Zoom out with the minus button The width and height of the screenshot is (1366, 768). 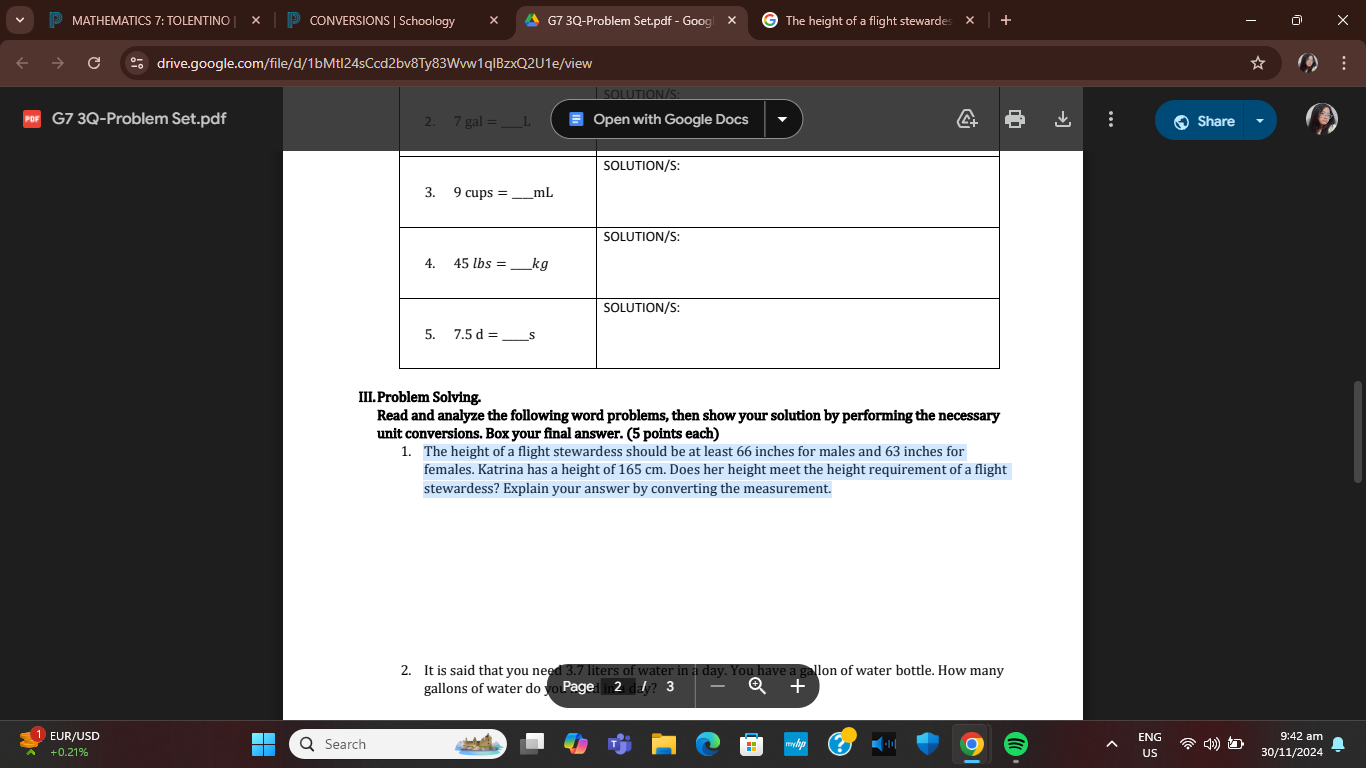tap(717, 686)
